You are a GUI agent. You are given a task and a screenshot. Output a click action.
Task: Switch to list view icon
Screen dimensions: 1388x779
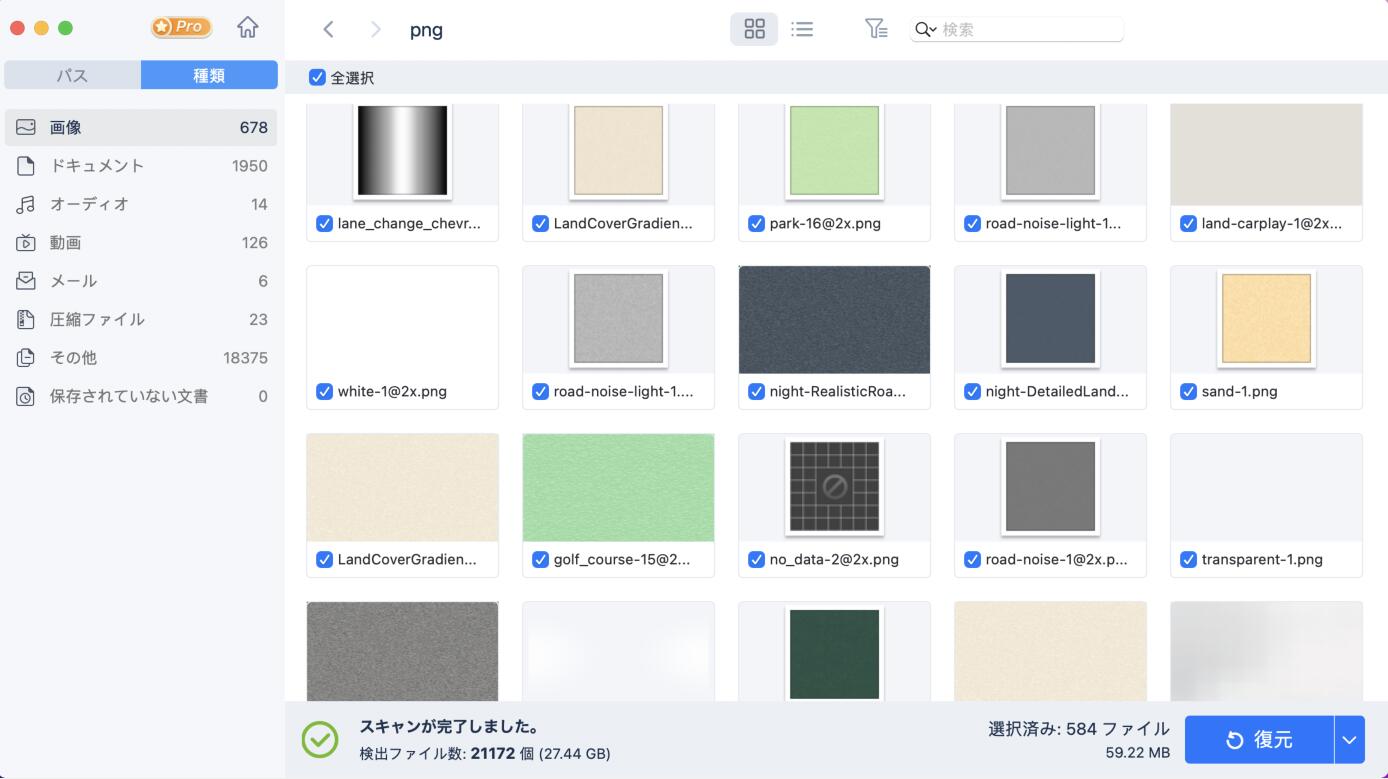click(x=802, y=29)
